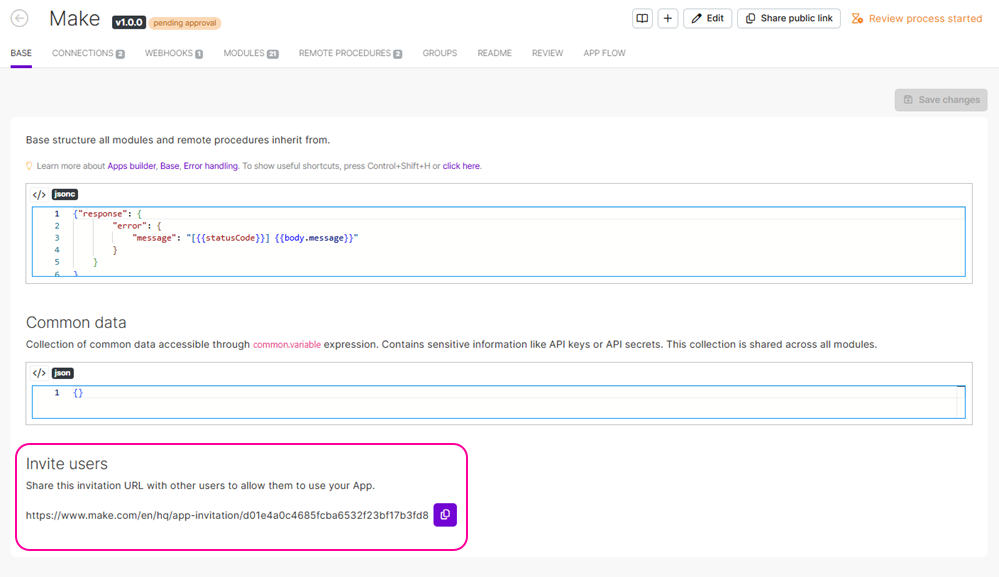The image size is (999, 577).
Task: Click the code icon above the base editor
Action: pyautogui.click(x=39, y=195)
